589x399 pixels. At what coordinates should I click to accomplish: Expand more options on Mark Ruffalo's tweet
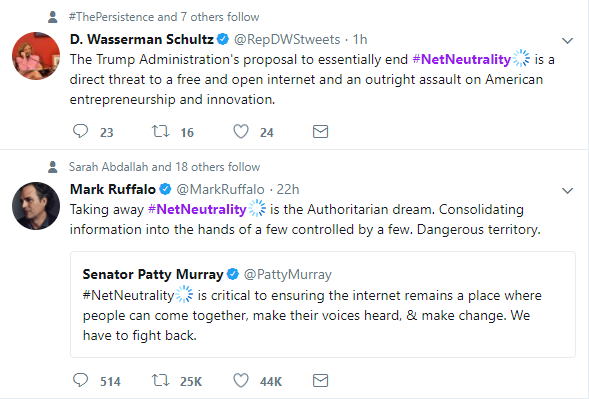coord(567,190)
